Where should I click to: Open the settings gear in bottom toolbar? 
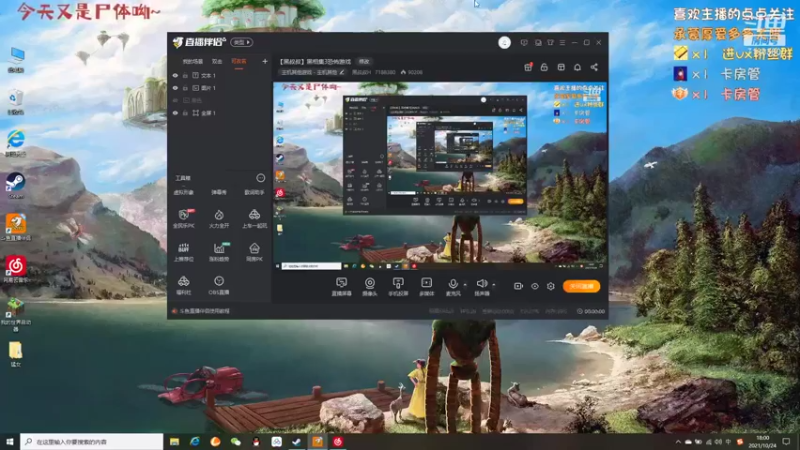(551, 286)
